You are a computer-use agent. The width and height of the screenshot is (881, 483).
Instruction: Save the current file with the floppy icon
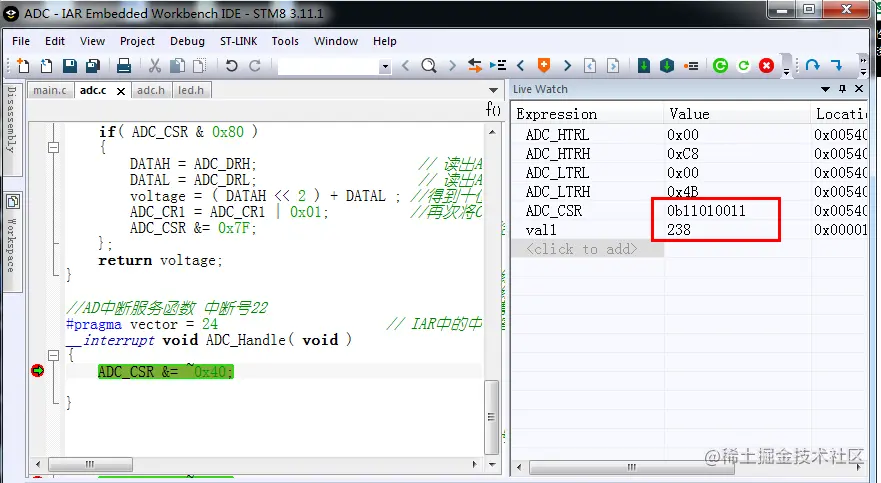(70, 66)
